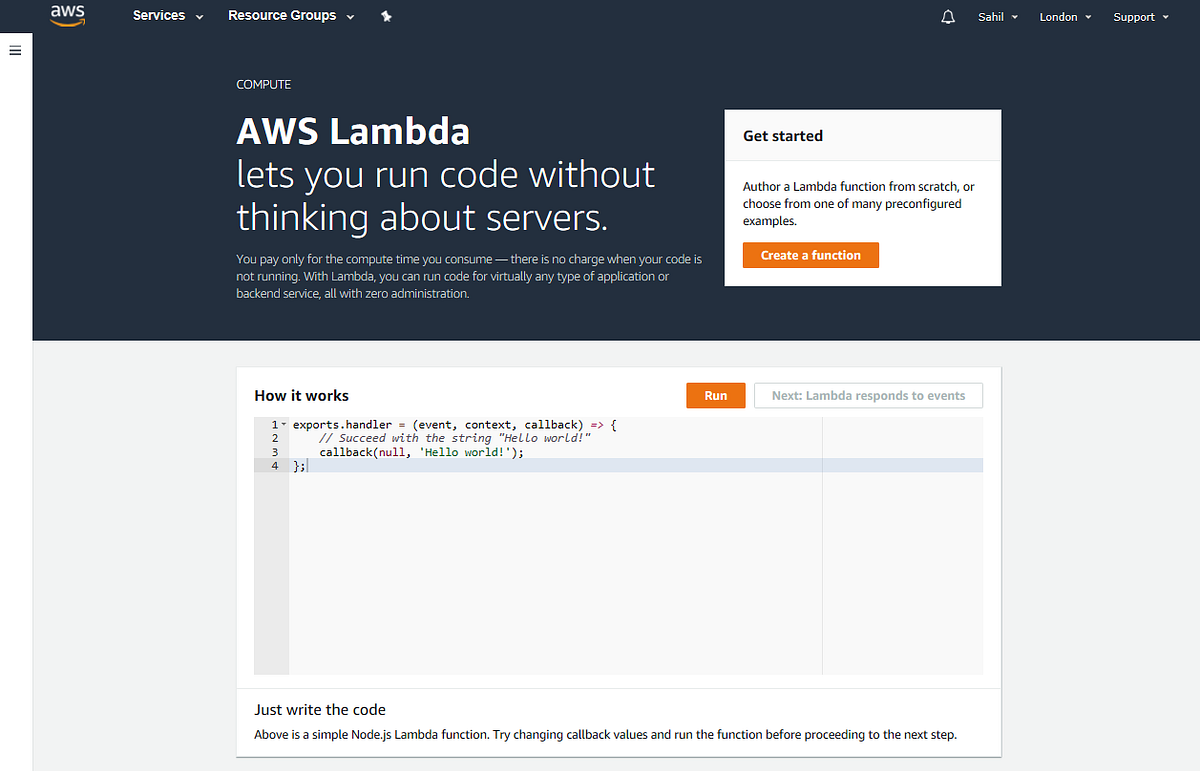This screenshot has height=771, width=1200.
Task: Click line number 2 in the gutter
Action: coord(274,438)
